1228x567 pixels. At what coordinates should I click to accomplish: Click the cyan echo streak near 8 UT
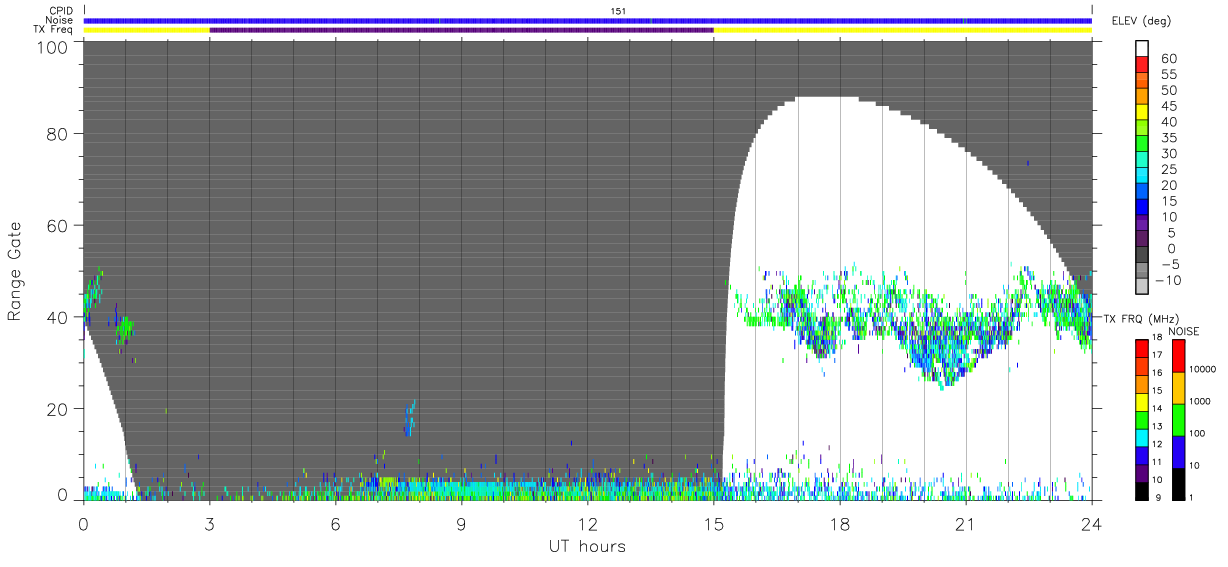410,416
